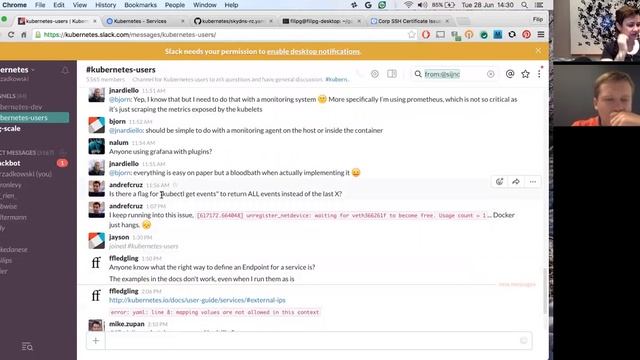Click the enable desktop notifications link
The width and height of the screenshot is (640, 360).
pos(313,51)
